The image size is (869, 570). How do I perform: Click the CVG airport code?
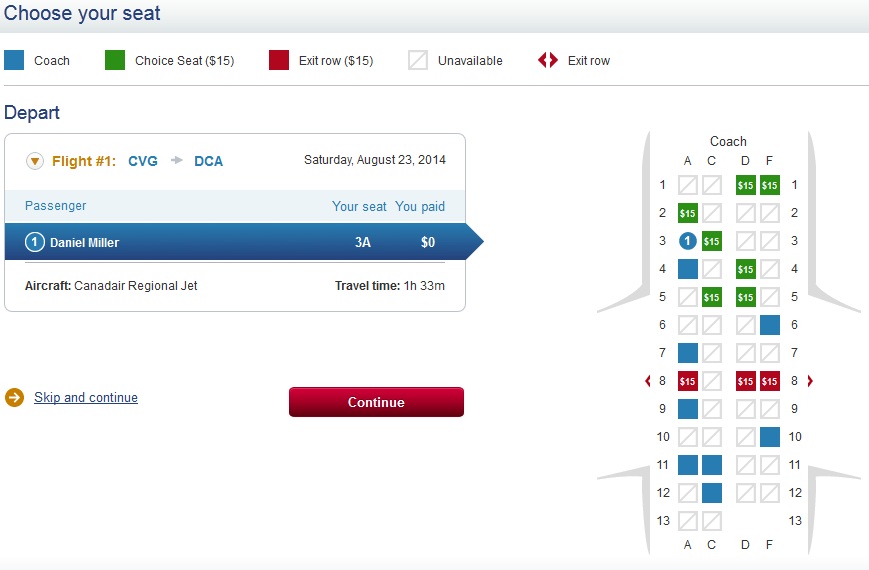143,161
